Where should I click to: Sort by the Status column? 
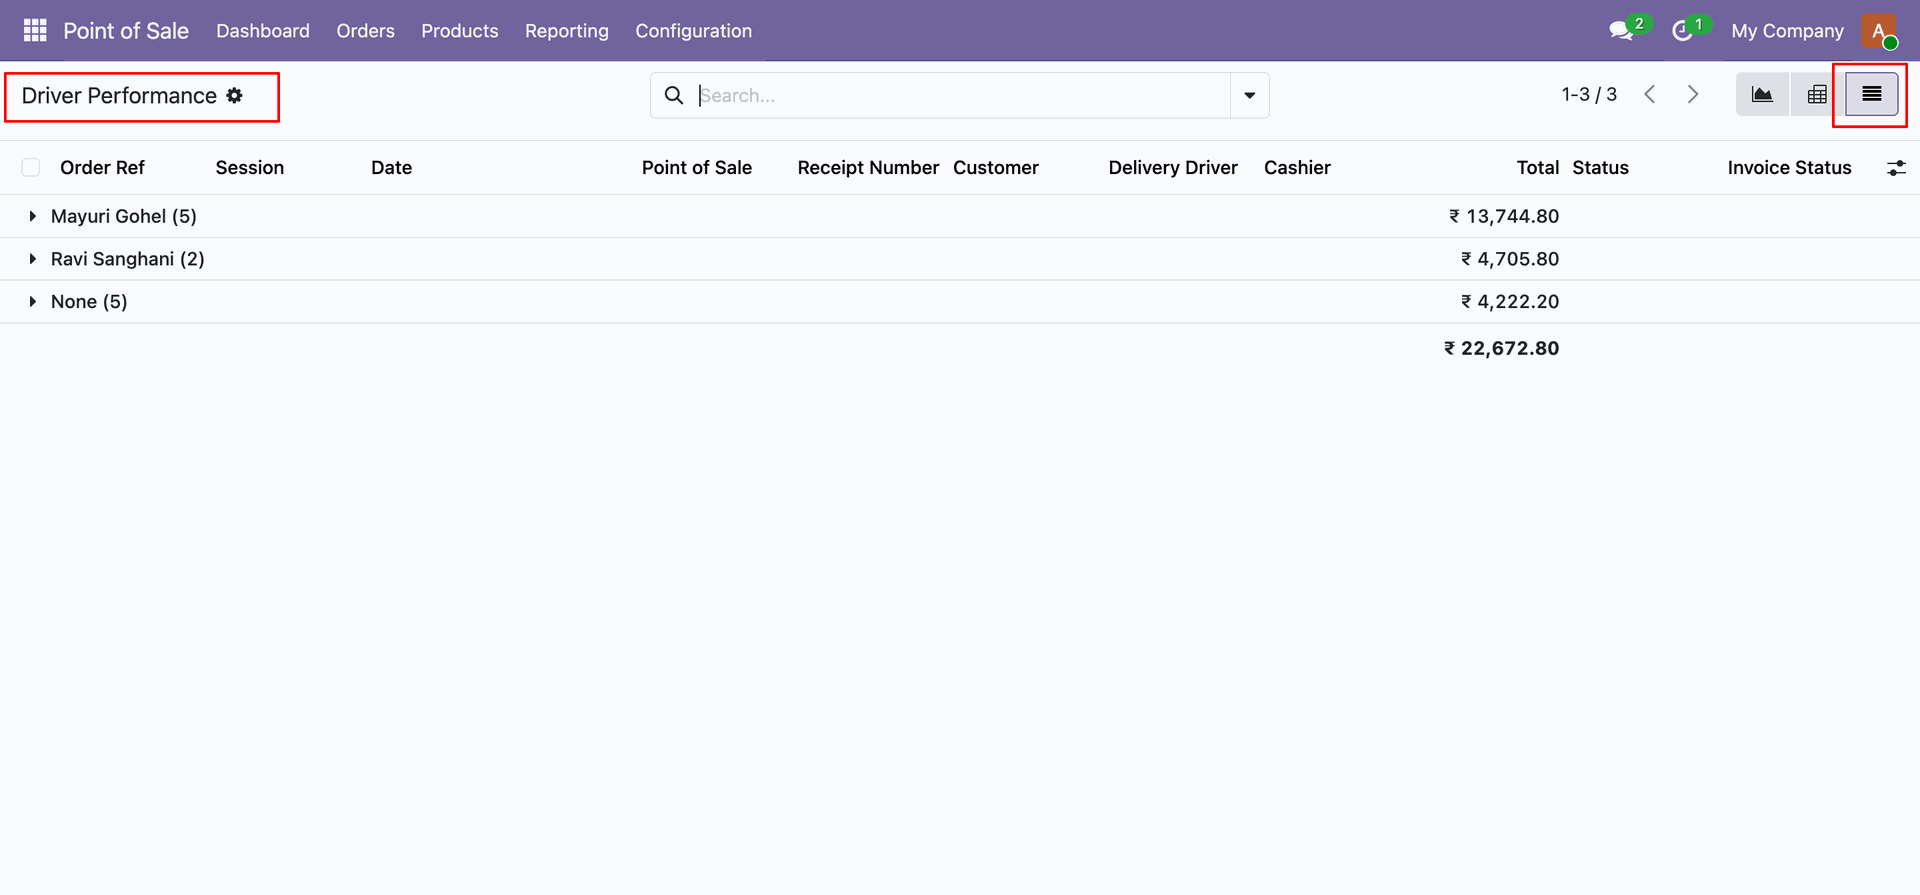point(1600,168)
